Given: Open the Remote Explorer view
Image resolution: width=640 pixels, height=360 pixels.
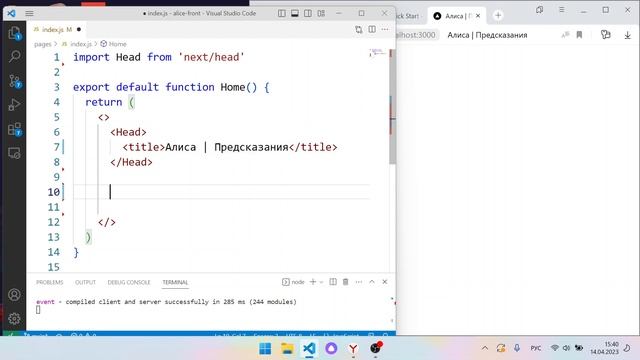Looking at the screenshot, I should 15,153.
